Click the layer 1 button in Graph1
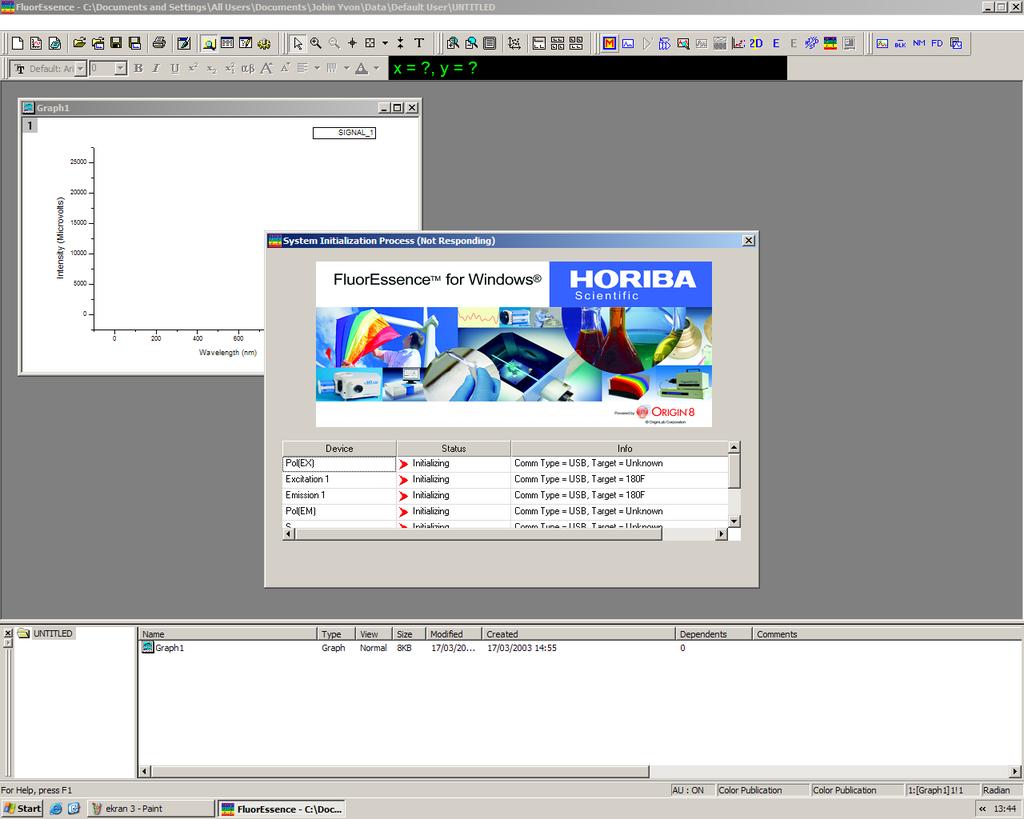This screenshot has height=819, width=1024. (30, 125)
